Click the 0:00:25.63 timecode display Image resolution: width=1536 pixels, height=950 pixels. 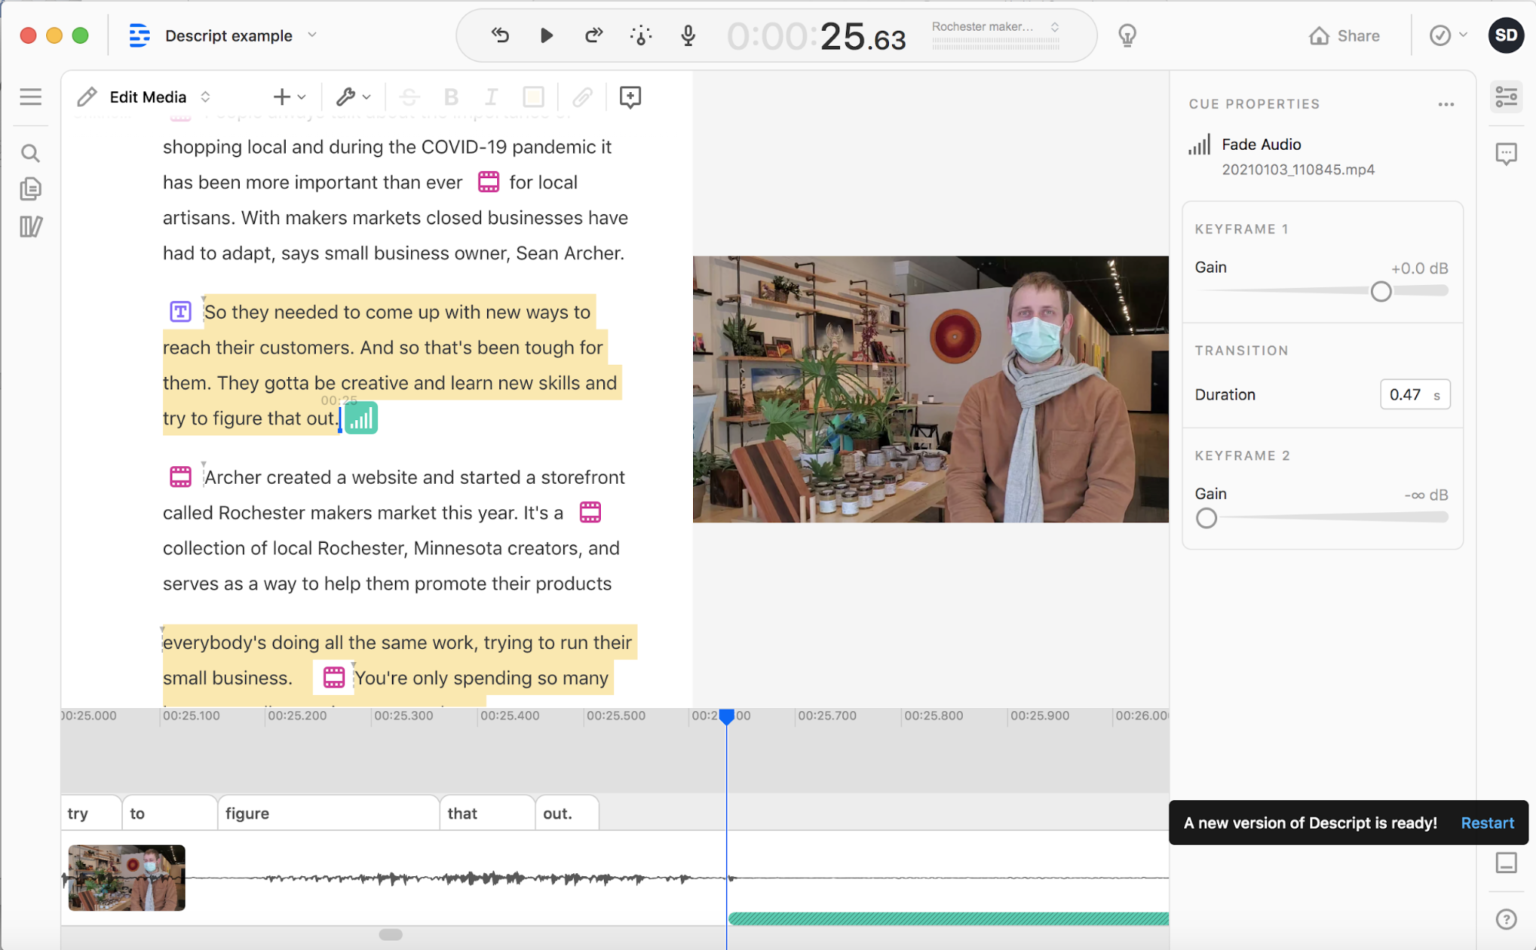pos(816,37)
